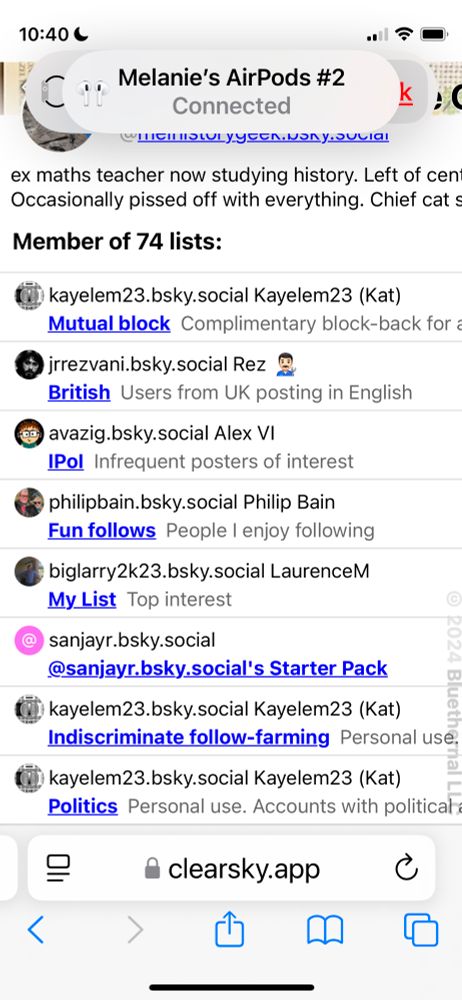
Task: Open the Mutual block list link
Action: pyautogui.click(x=109, y=323)
